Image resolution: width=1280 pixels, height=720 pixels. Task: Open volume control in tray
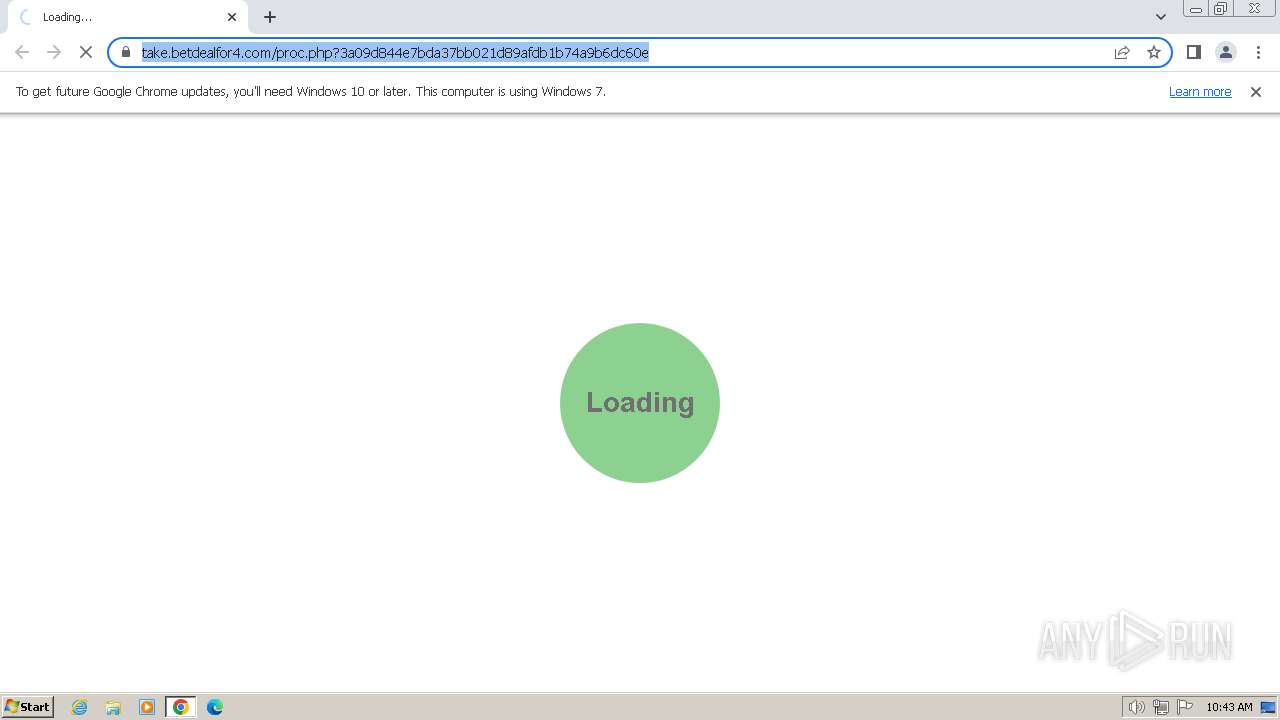(1136, 707)
